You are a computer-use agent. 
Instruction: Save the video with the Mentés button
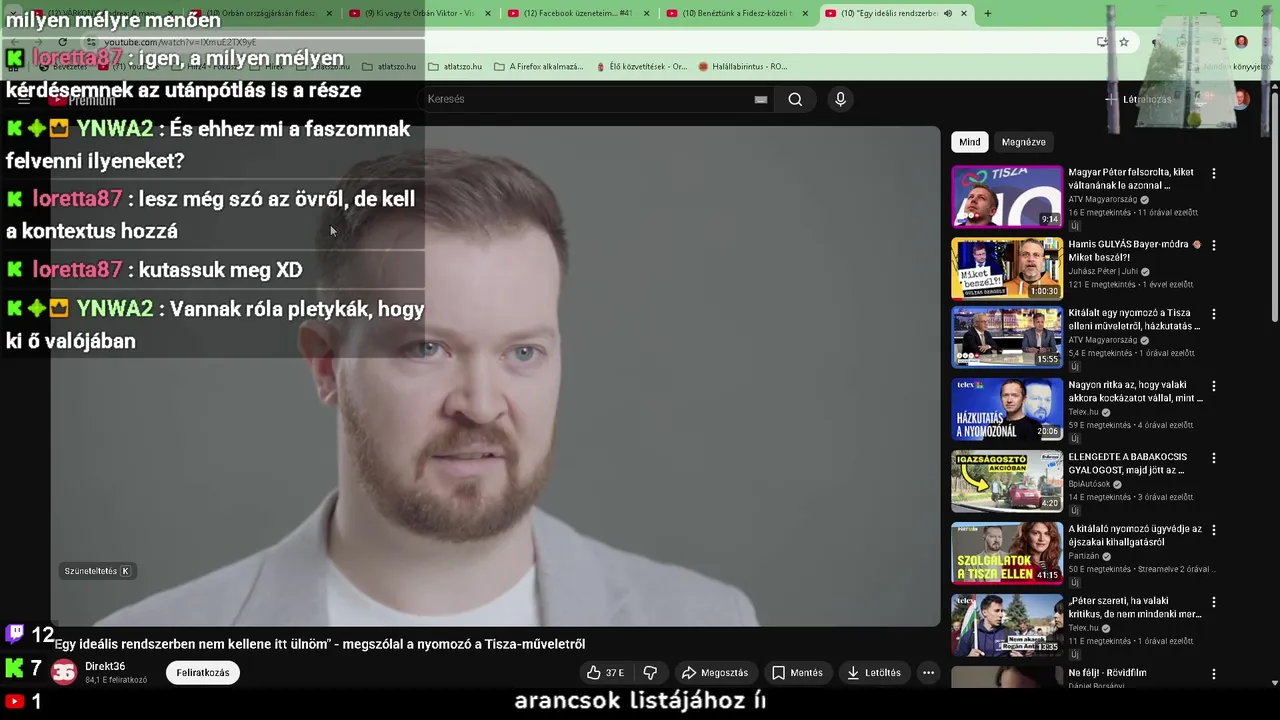[x=797, y=673]
